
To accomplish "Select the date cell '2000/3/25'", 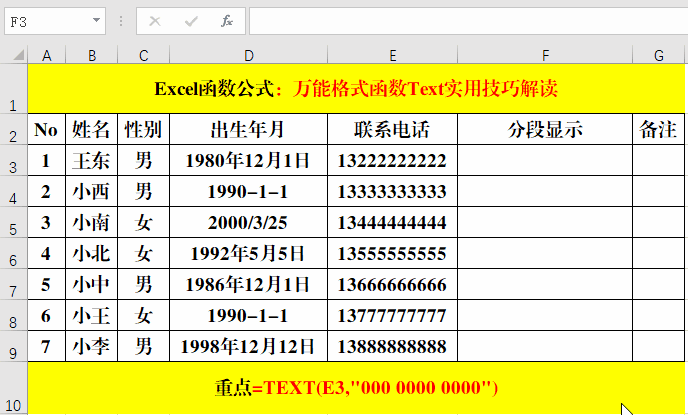I will 248,222.
